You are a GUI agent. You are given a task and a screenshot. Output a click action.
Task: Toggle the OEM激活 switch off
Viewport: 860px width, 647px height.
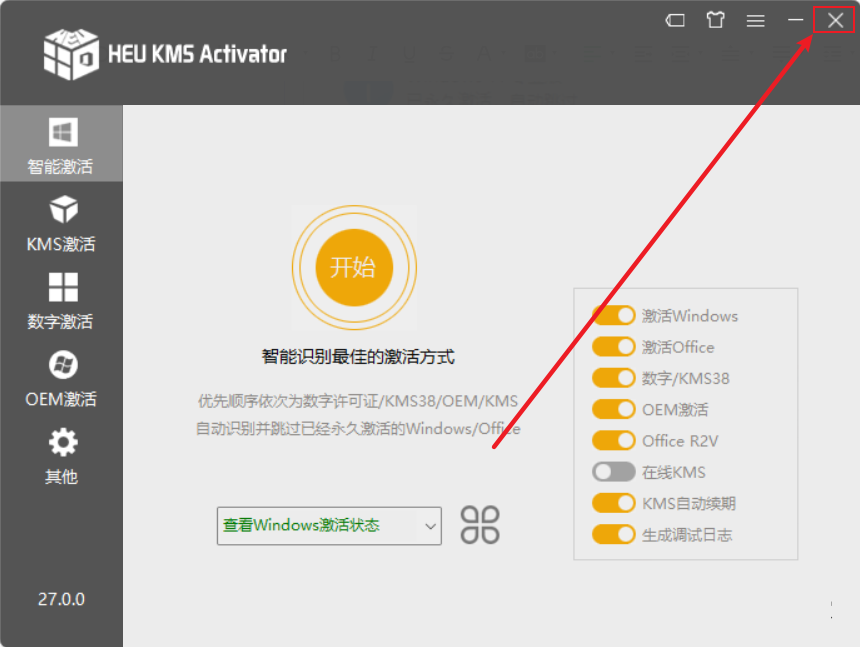[x=613, y=409]
